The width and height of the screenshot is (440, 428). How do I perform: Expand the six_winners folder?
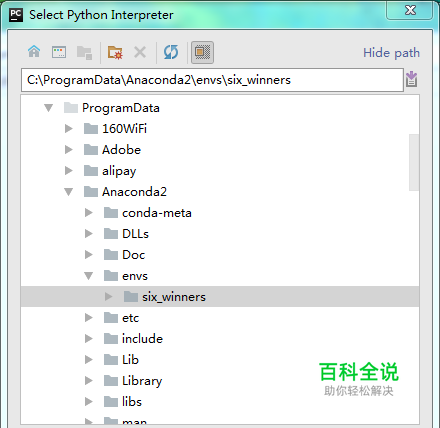click(109, 297)
